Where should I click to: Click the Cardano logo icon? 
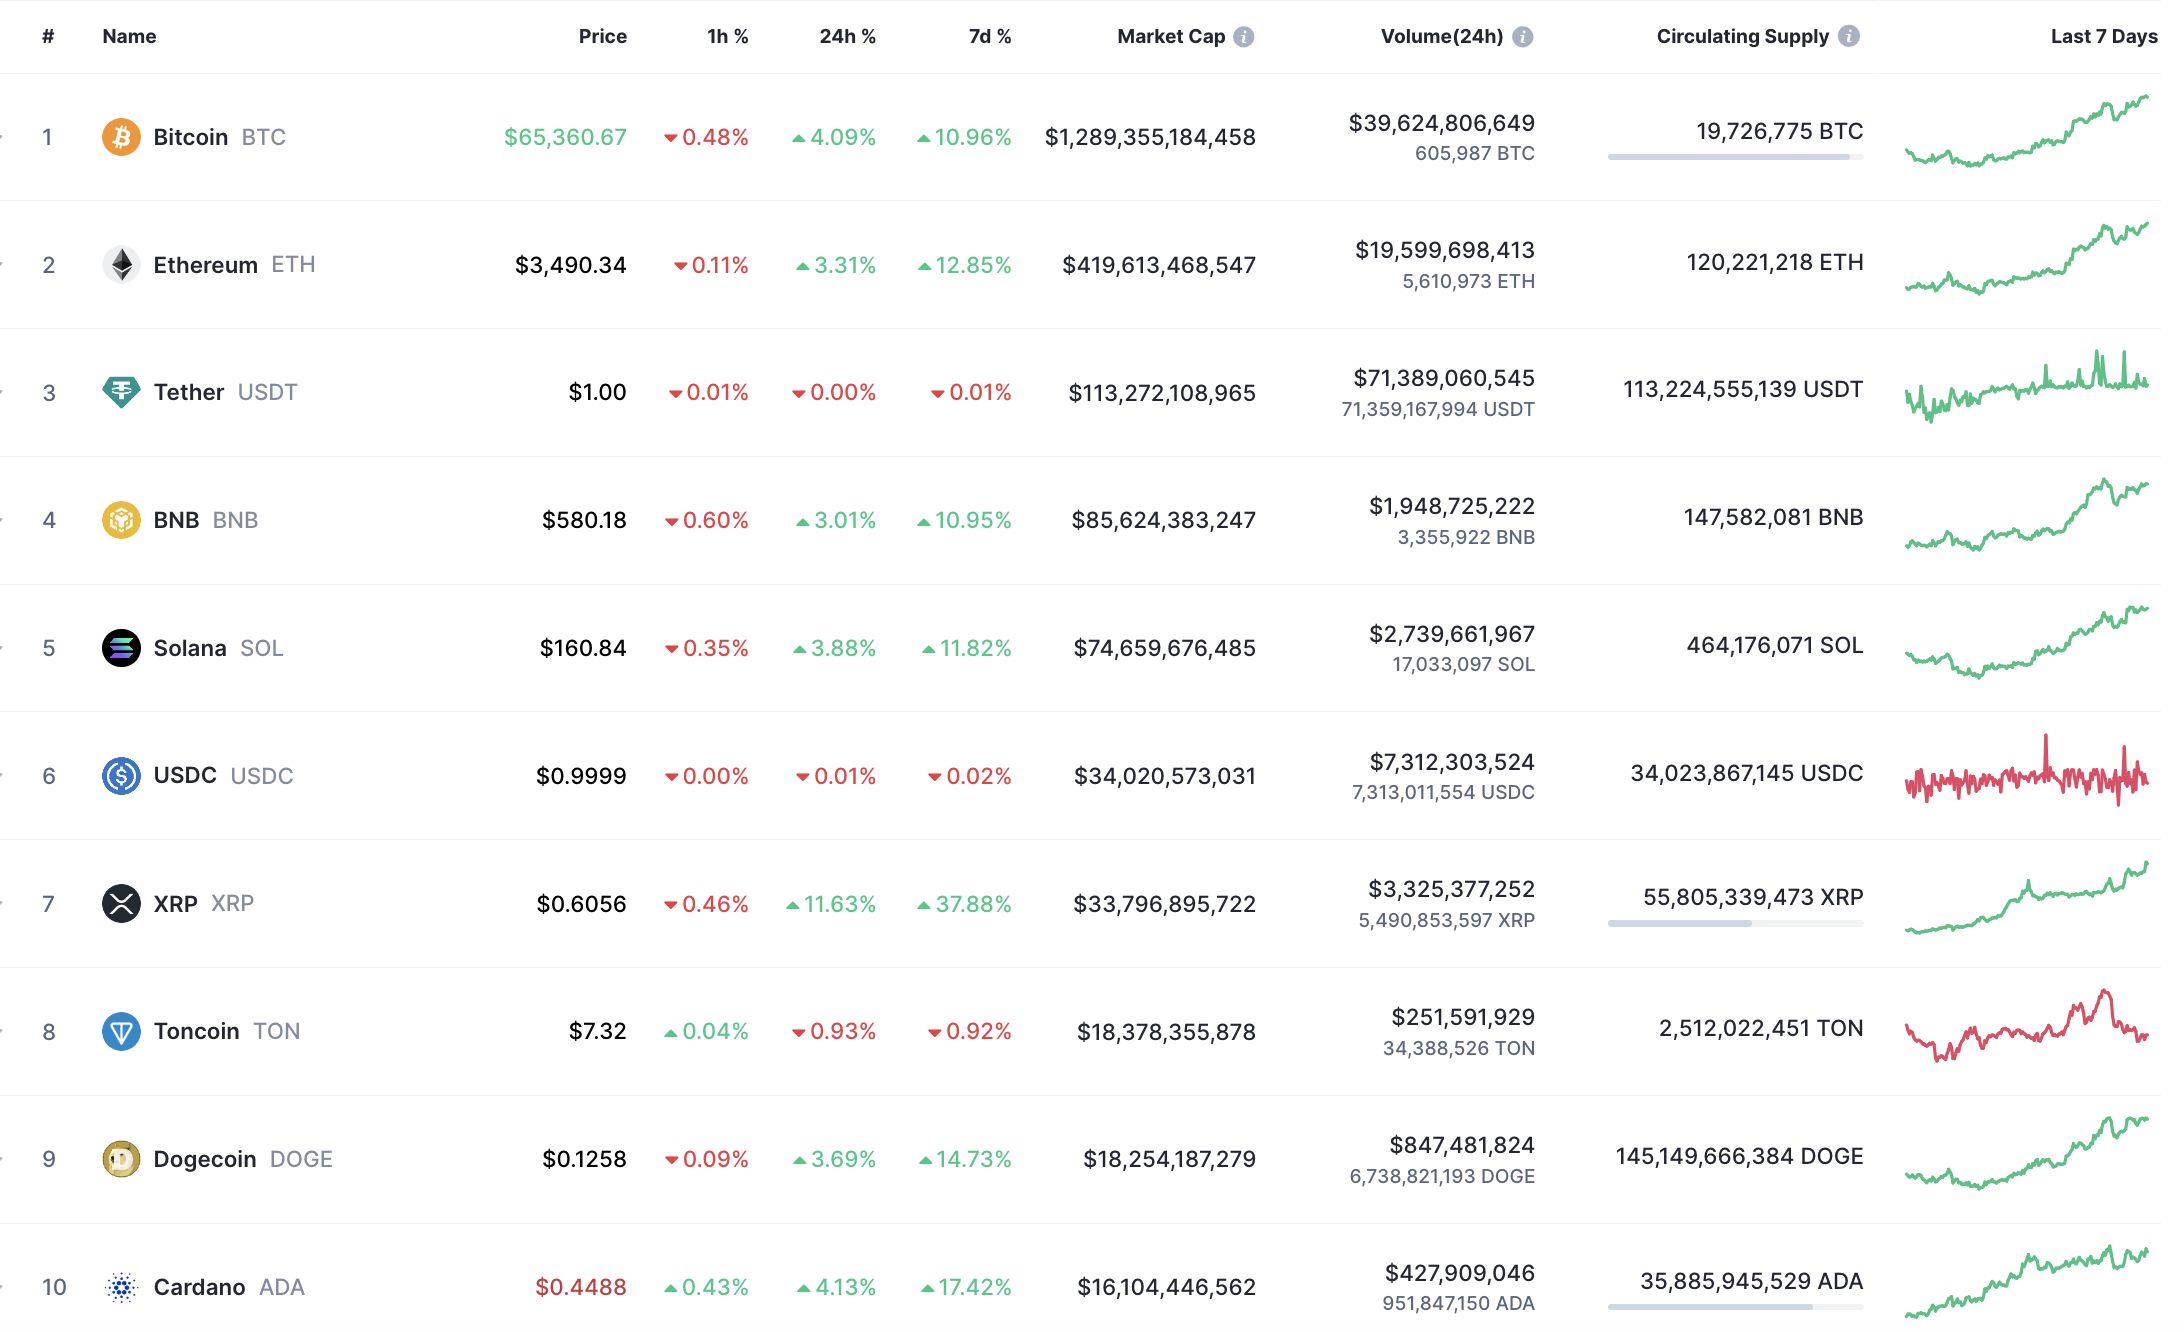tap(121, 1287)
